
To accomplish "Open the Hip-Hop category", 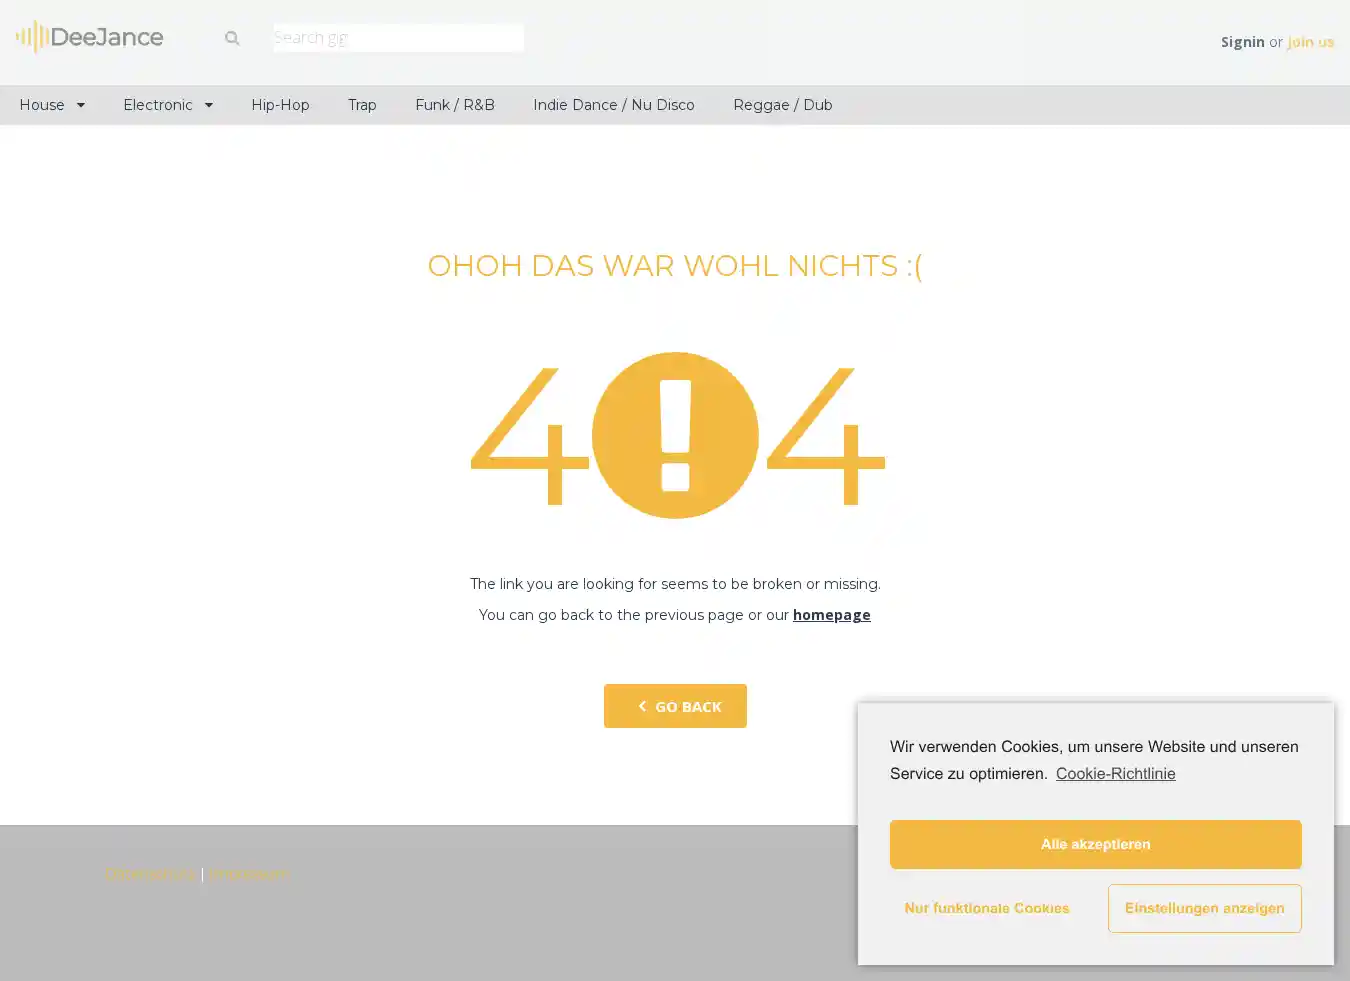I will [x=280, y=105].
